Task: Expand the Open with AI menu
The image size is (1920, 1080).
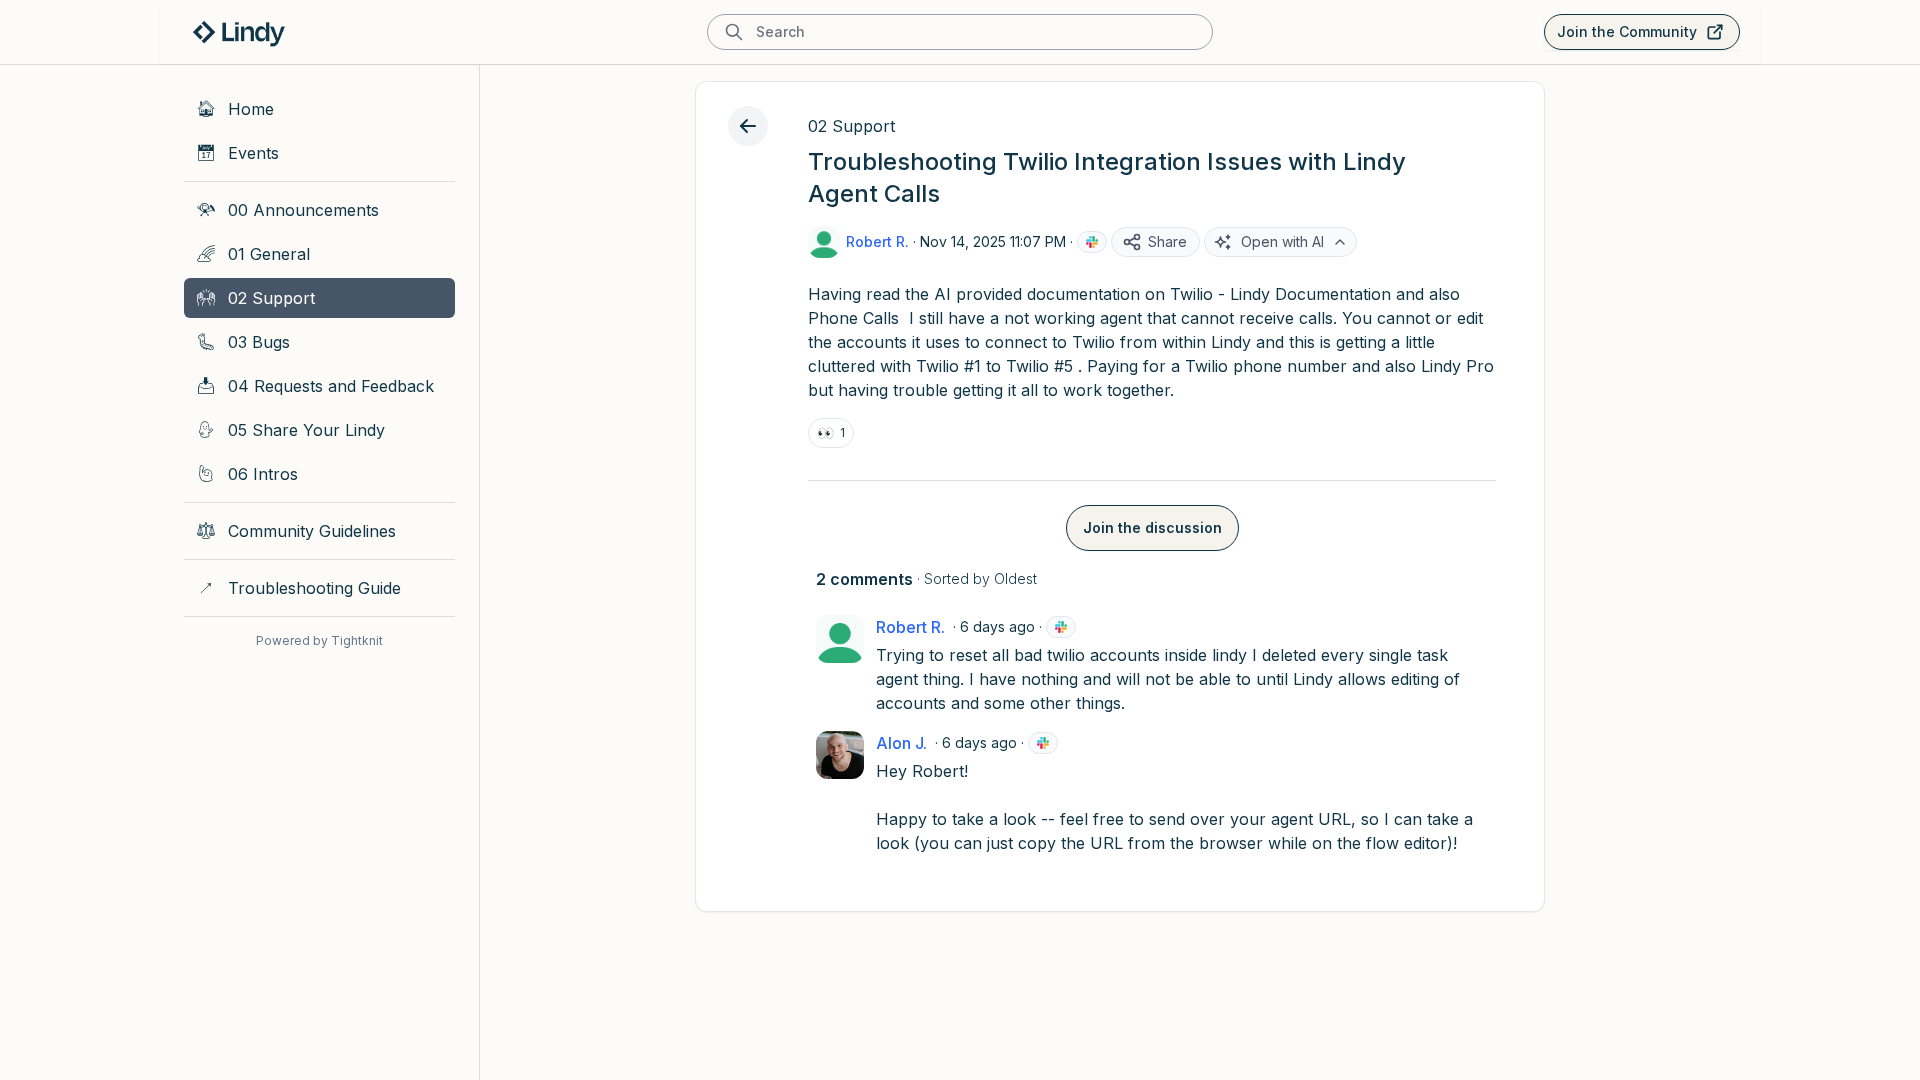Action: click(x=1280, y=242)
